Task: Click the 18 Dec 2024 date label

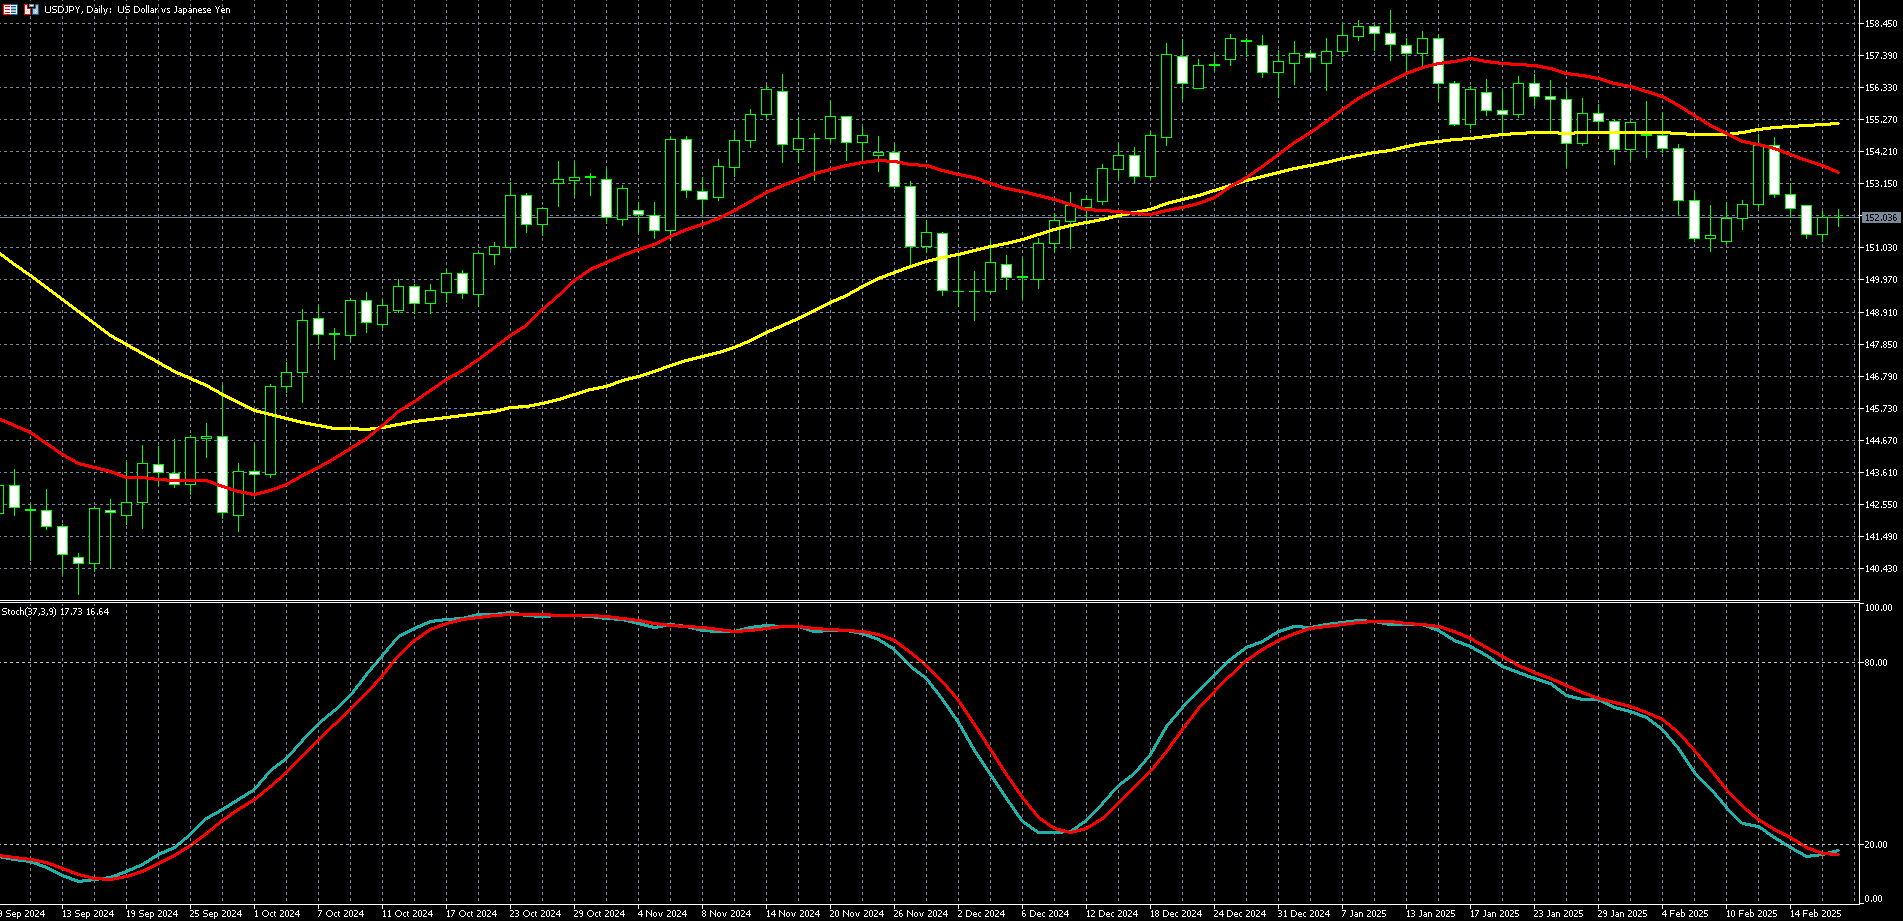Action: [1176, 914]
